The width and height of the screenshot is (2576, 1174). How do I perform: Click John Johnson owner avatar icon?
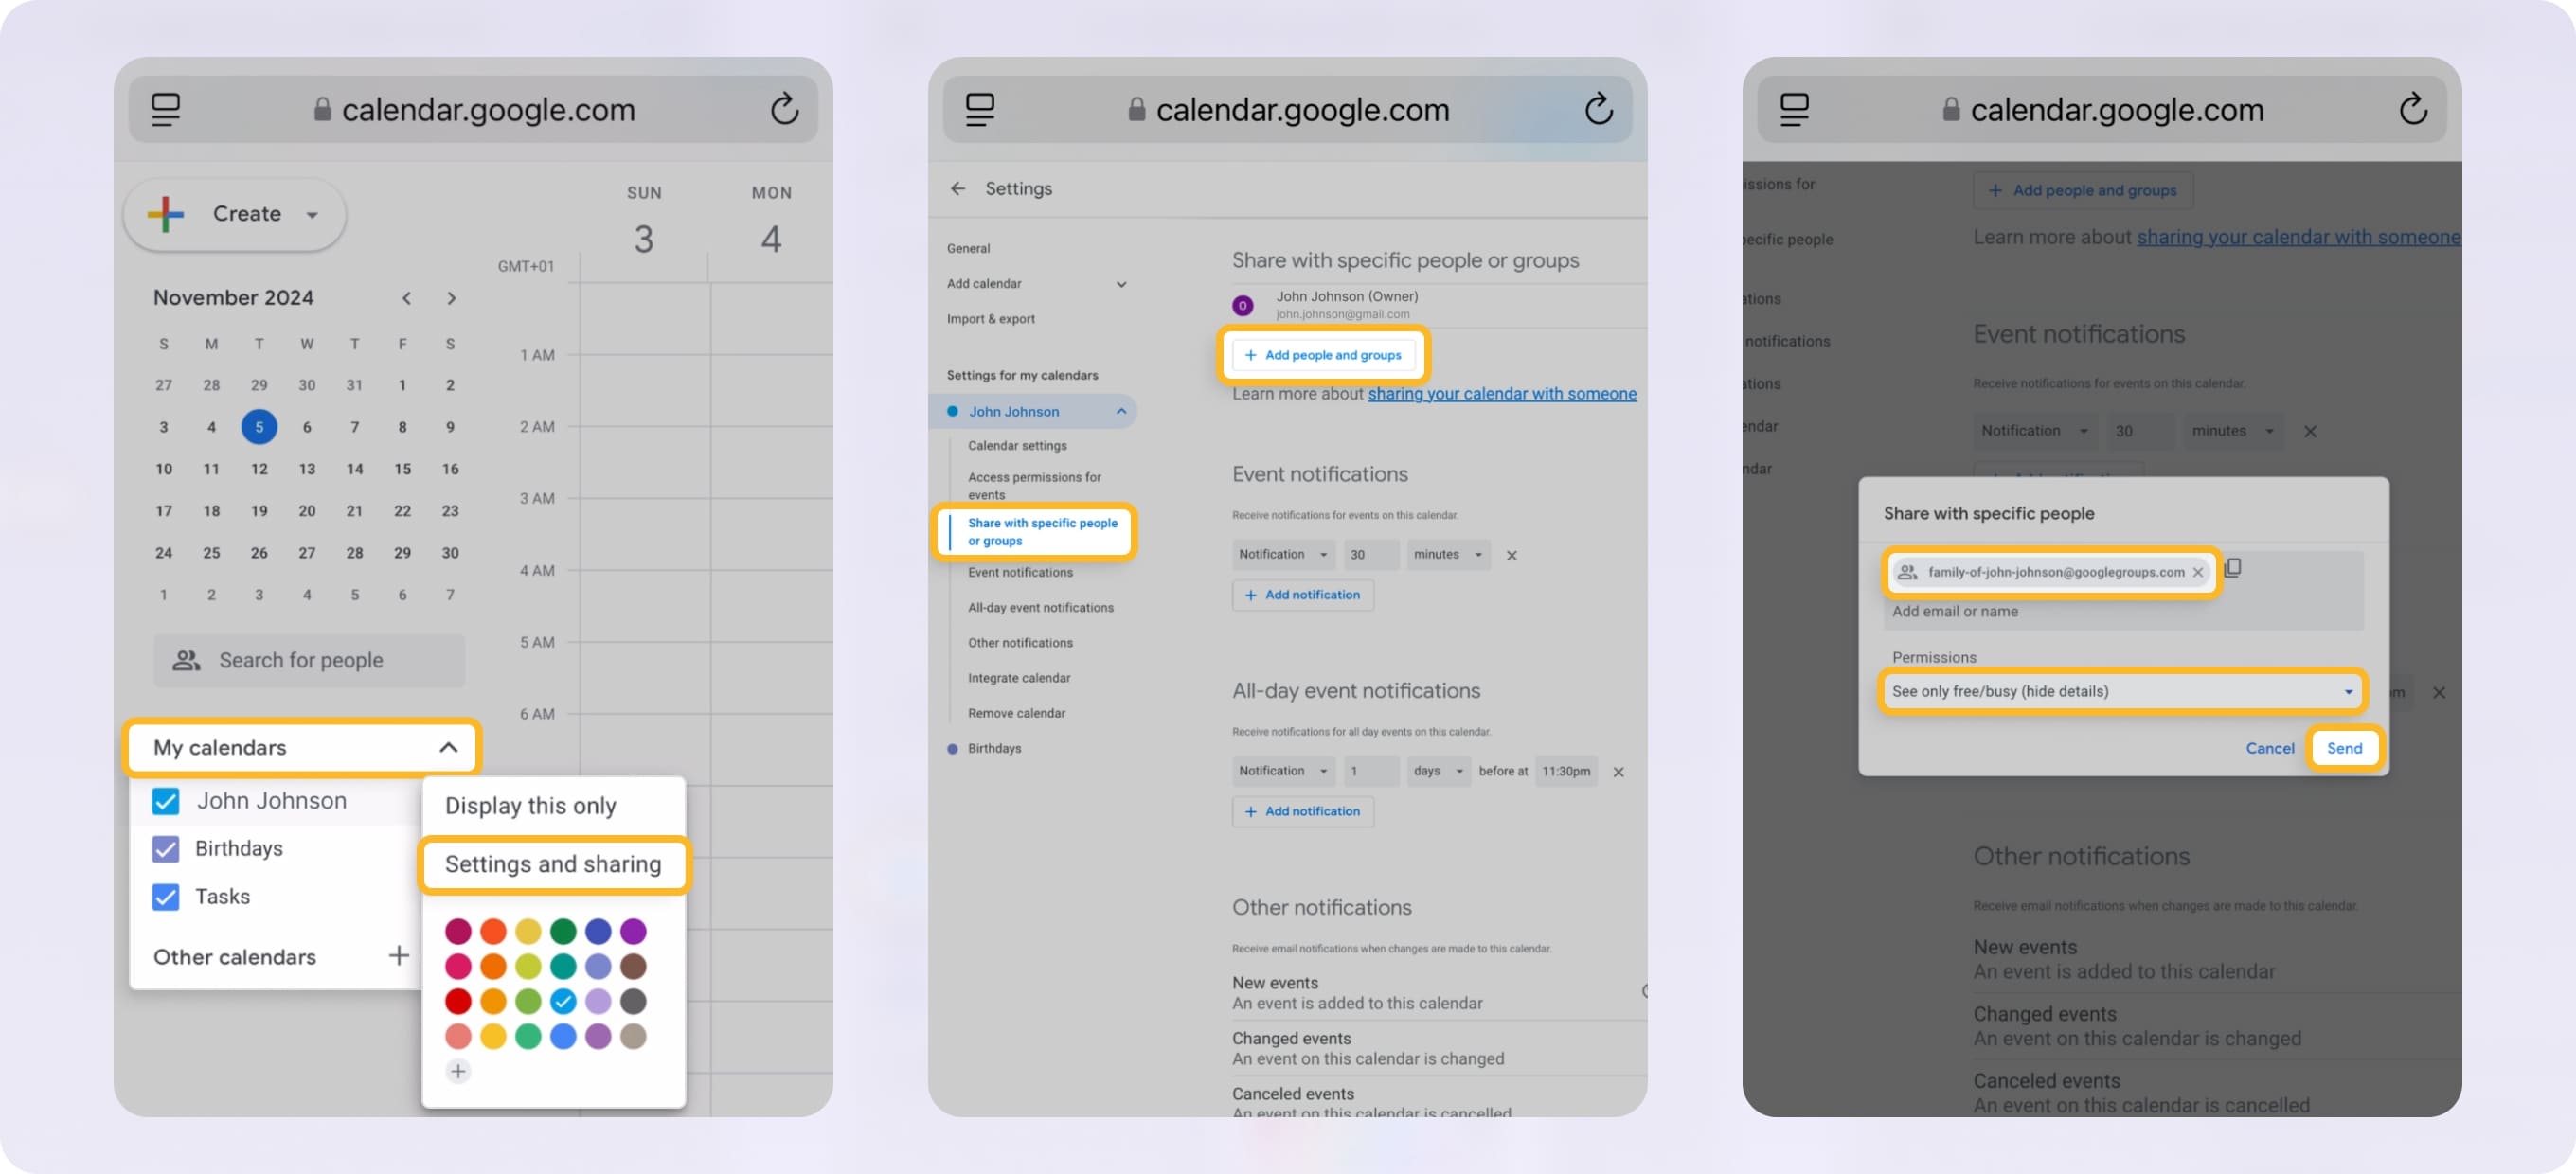[1242, 305]
